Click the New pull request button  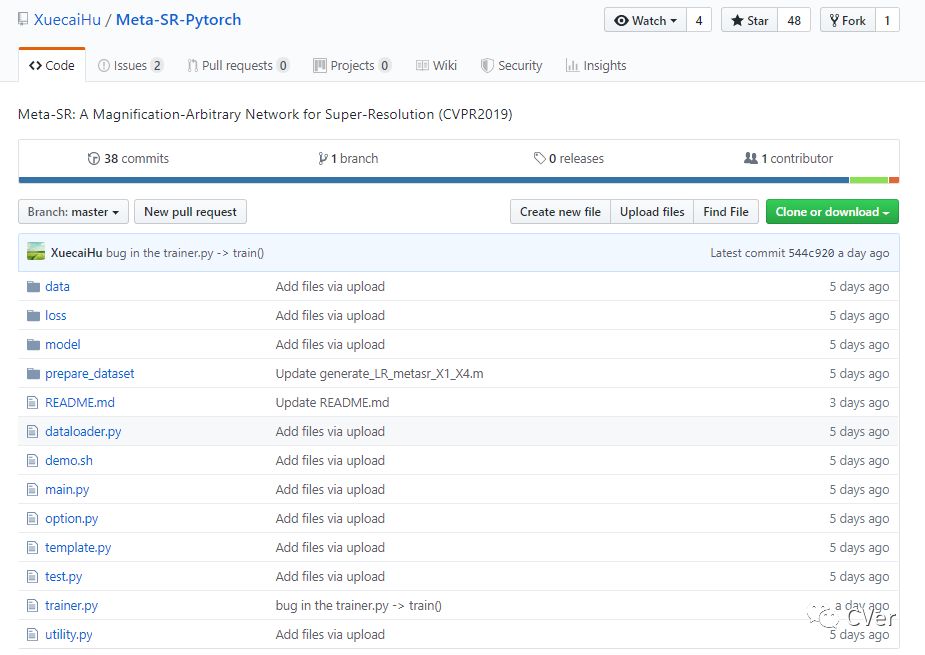(x=190, y=212)
